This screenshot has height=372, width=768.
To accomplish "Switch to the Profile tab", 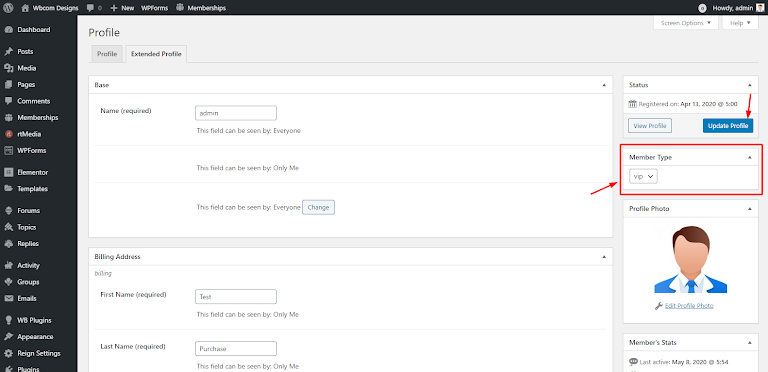I will [x=107, y=54].
